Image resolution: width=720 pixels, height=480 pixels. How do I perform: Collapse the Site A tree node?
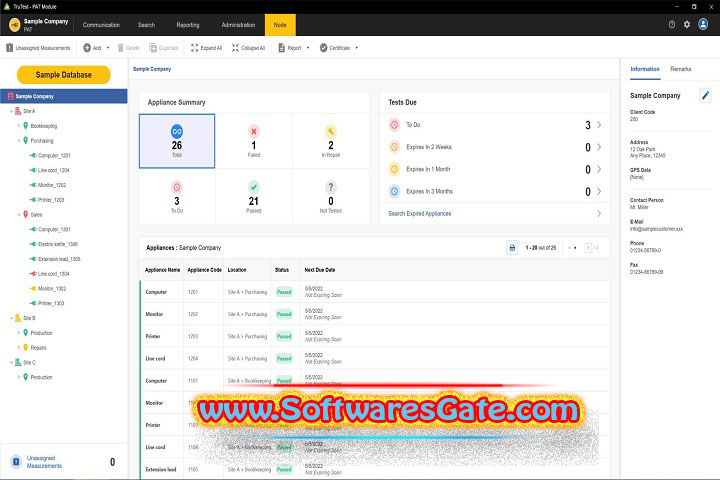[11, 111]
